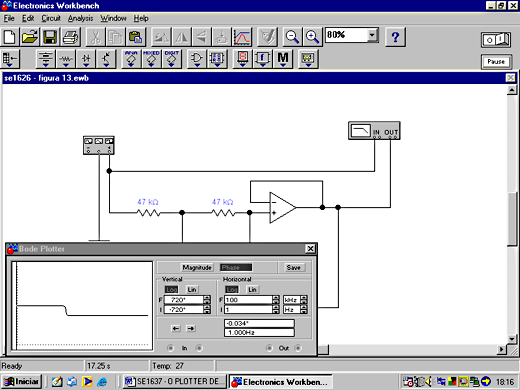The image size is (520, 390).
Task: Open the Diodes parts bin
Action: [86, 59]
